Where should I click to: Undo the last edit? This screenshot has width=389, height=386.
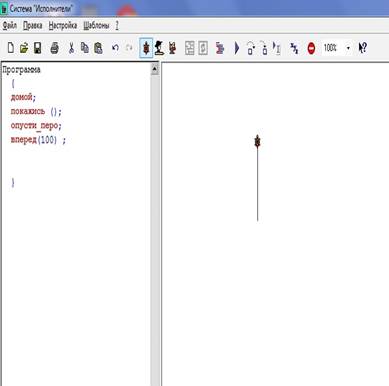[115, 48]
